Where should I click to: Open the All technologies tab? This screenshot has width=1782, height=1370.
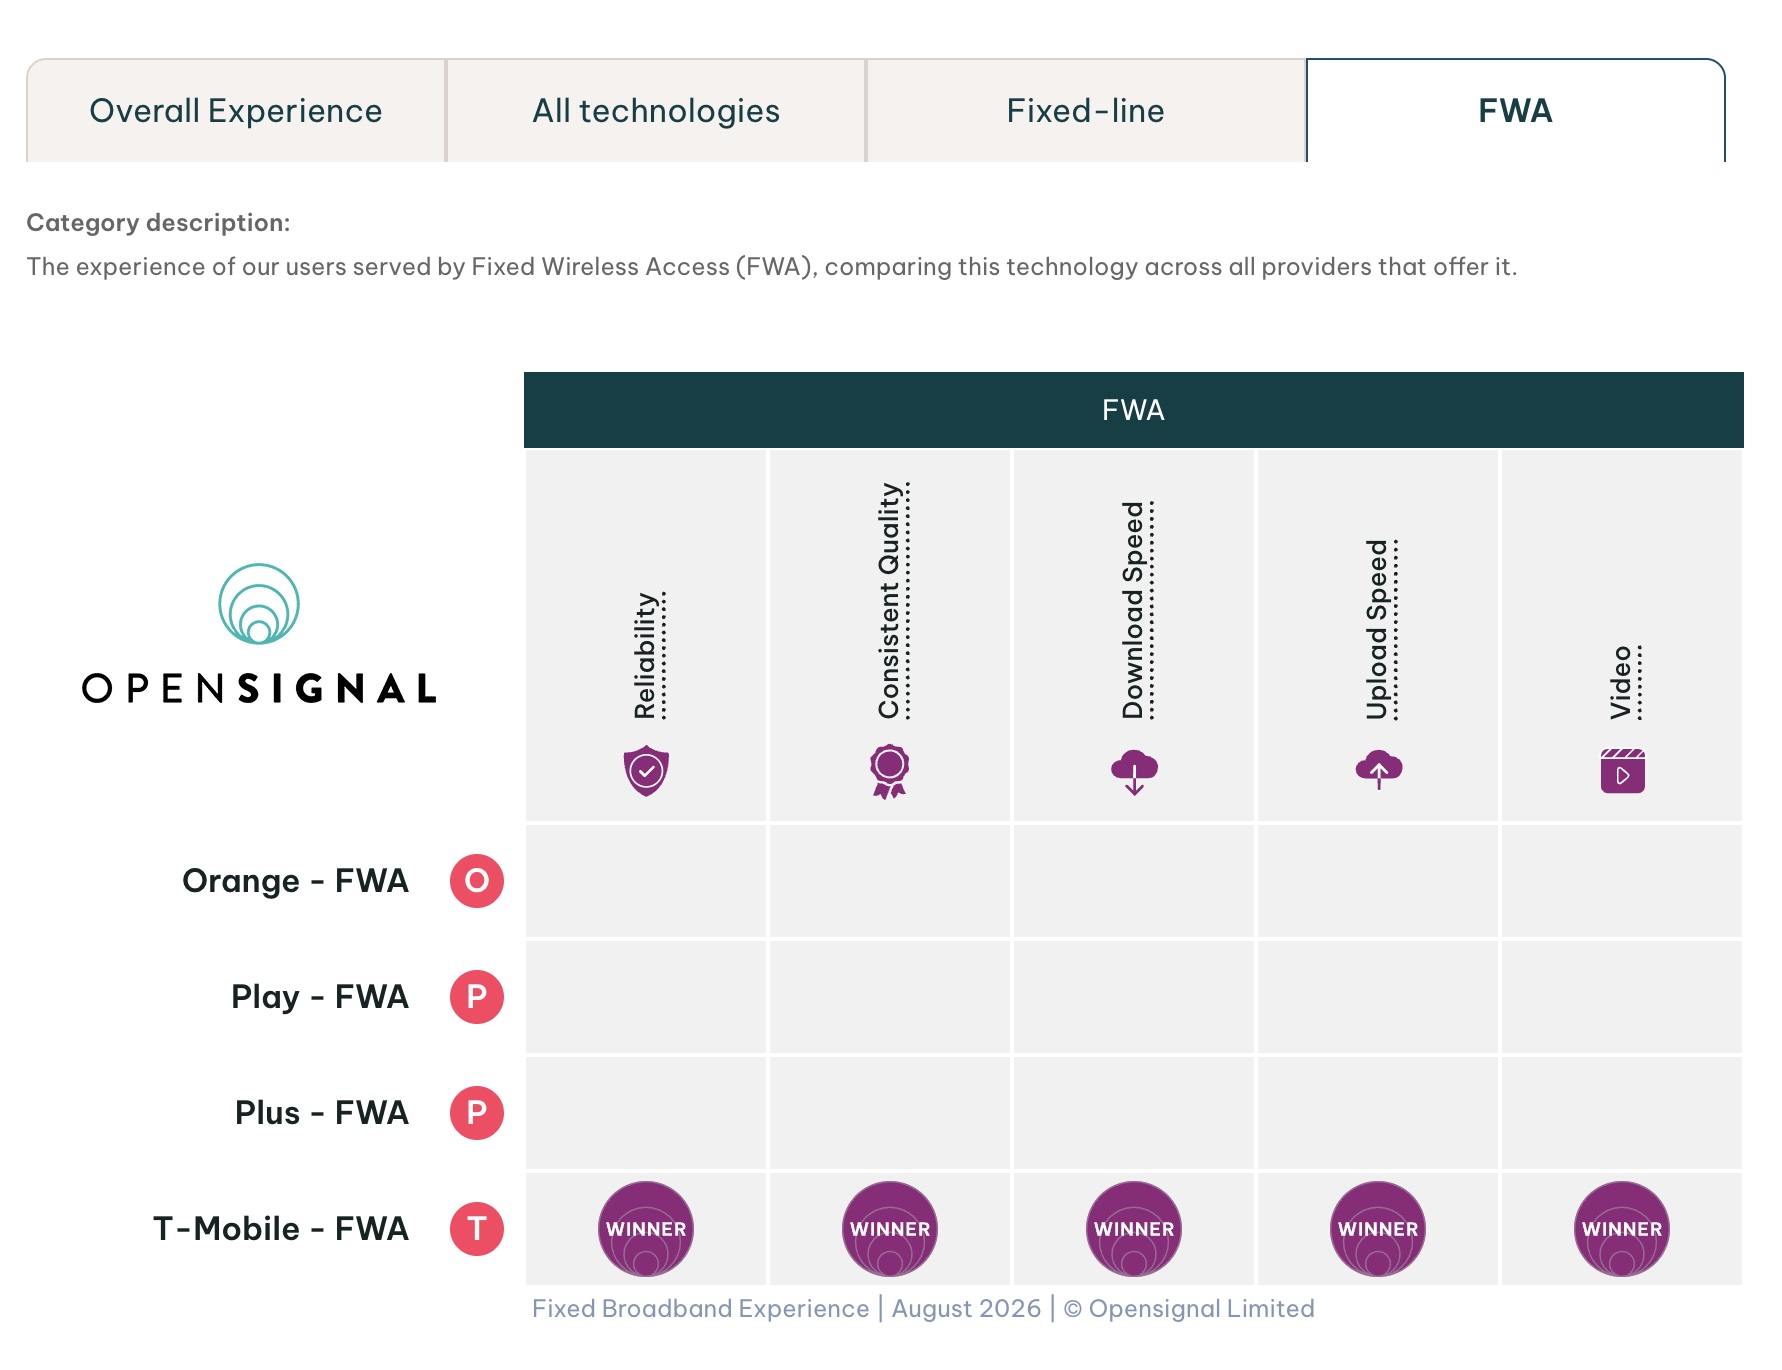[x=656, y=111]
